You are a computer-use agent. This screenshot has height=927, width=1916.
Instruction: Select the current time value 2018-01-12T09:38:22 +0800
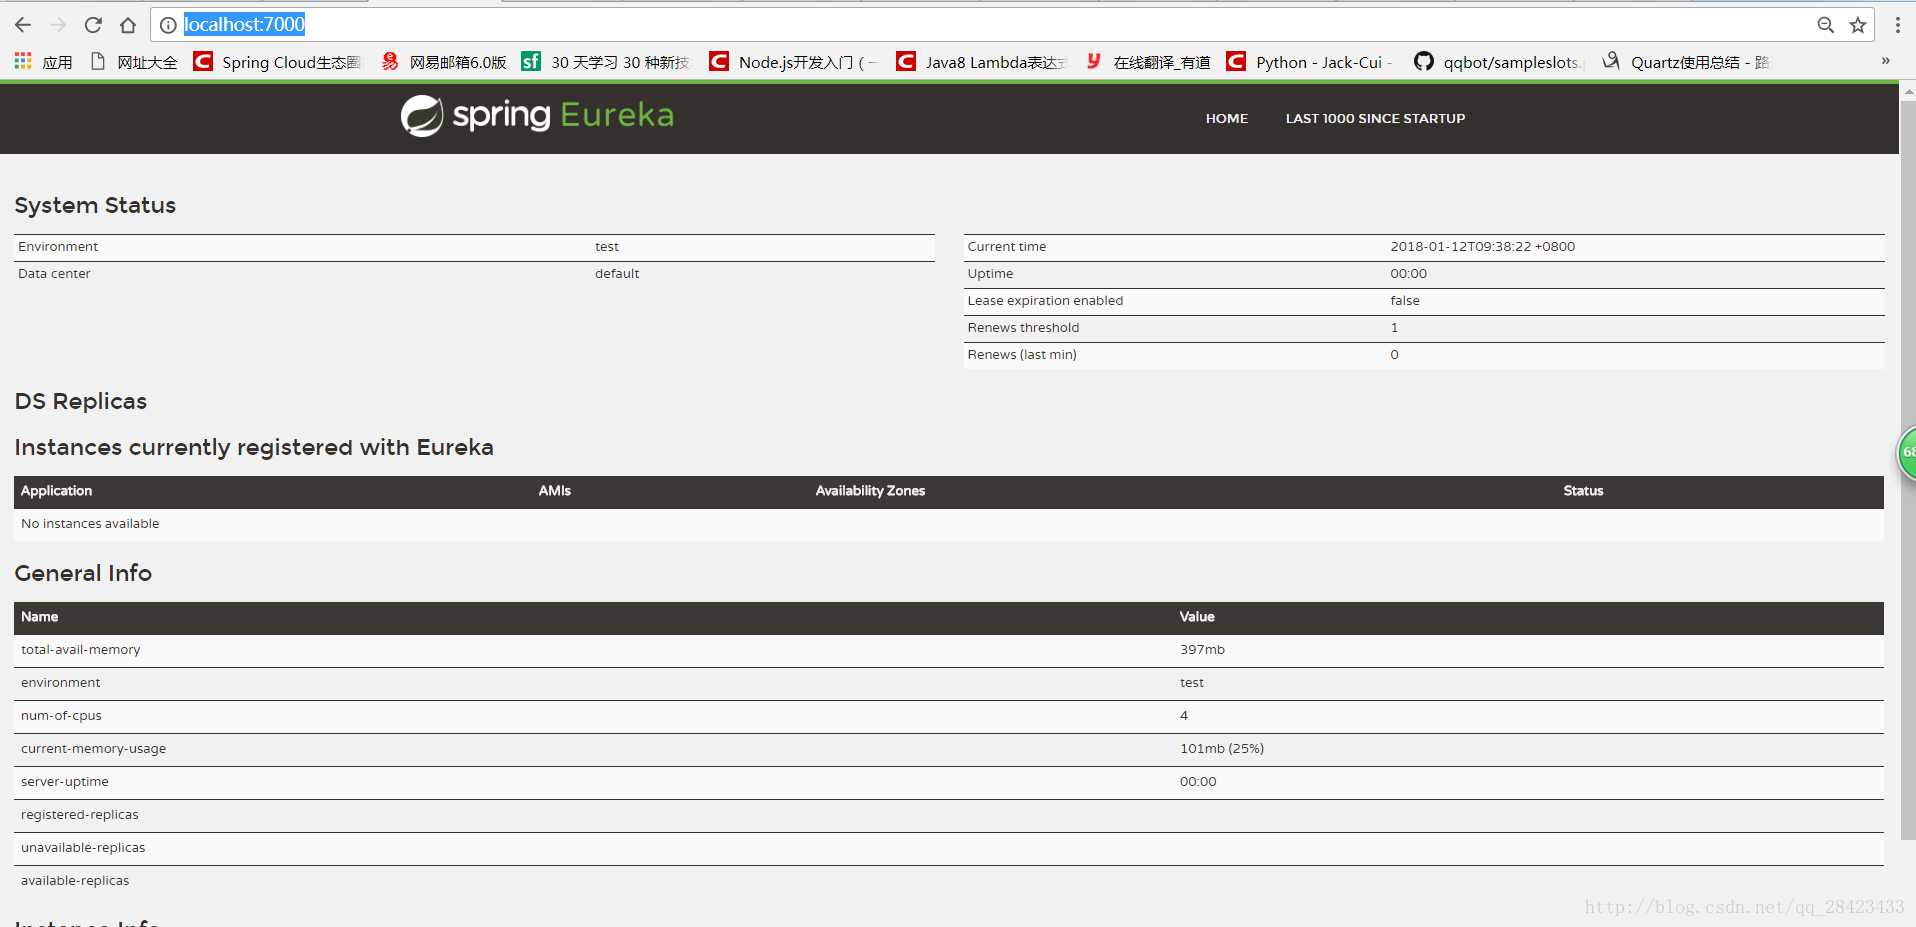coord(1482,247)
